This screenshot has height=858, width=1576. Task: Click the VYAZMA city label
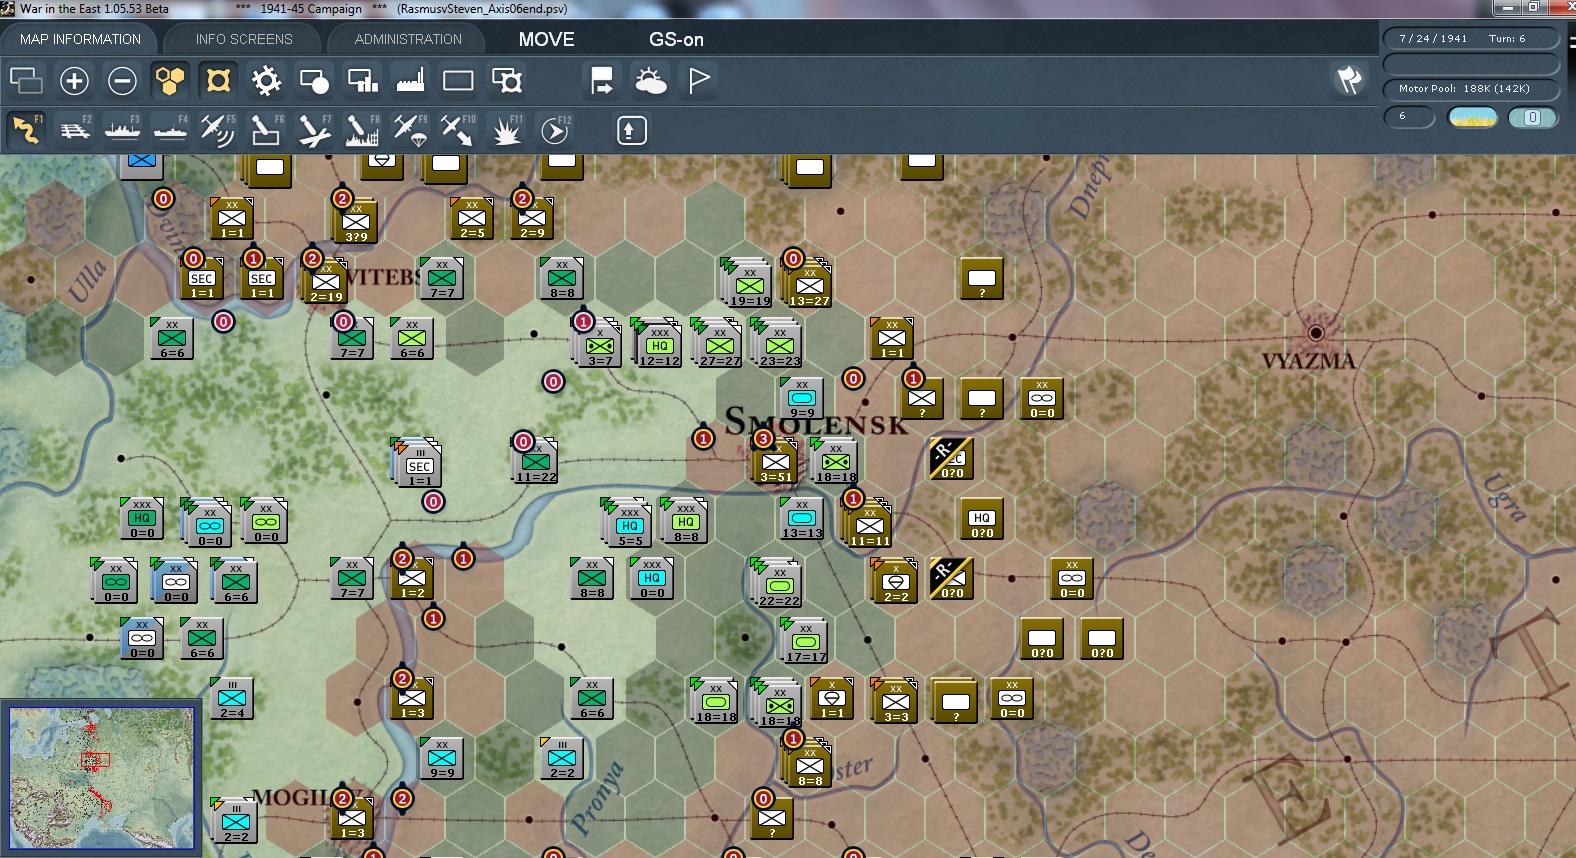pos(1308,361)
